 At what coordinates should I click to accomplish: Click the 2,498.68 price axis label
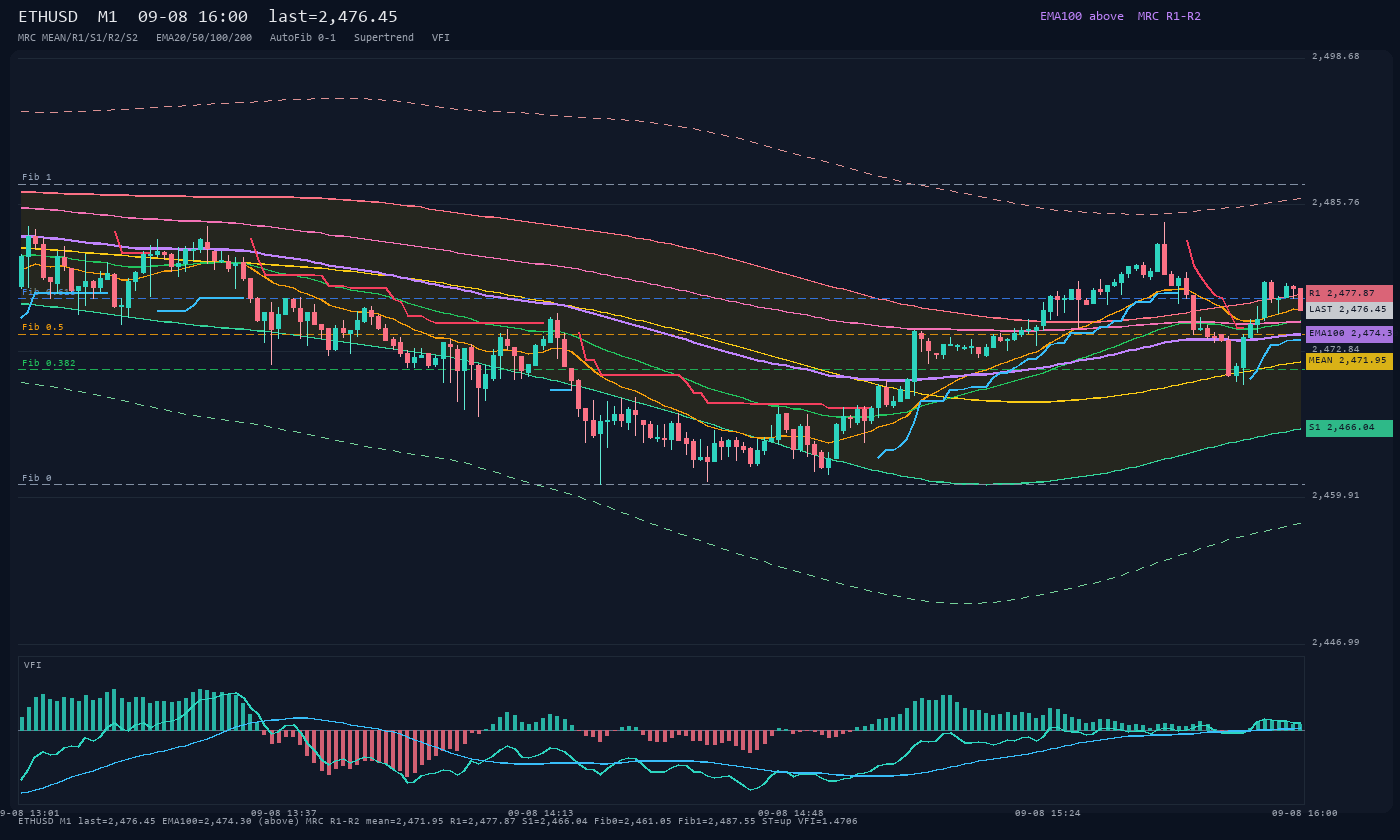pos(1336,56)
